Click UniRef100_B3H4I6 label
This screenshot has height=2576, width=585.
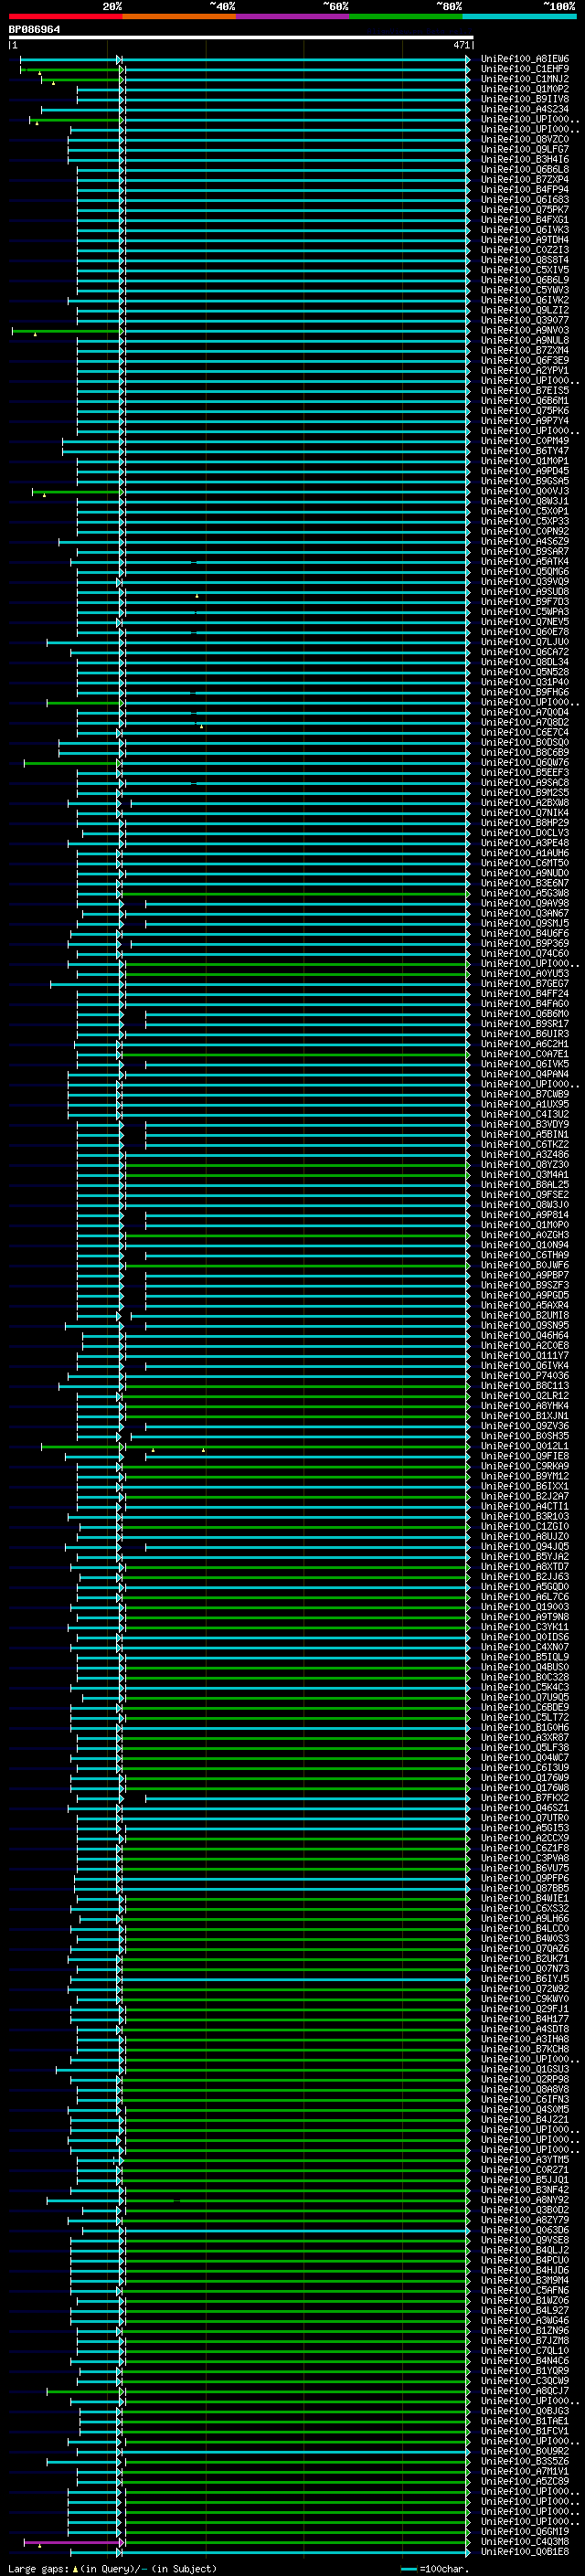pyautogui.click(x=525, y=160)
